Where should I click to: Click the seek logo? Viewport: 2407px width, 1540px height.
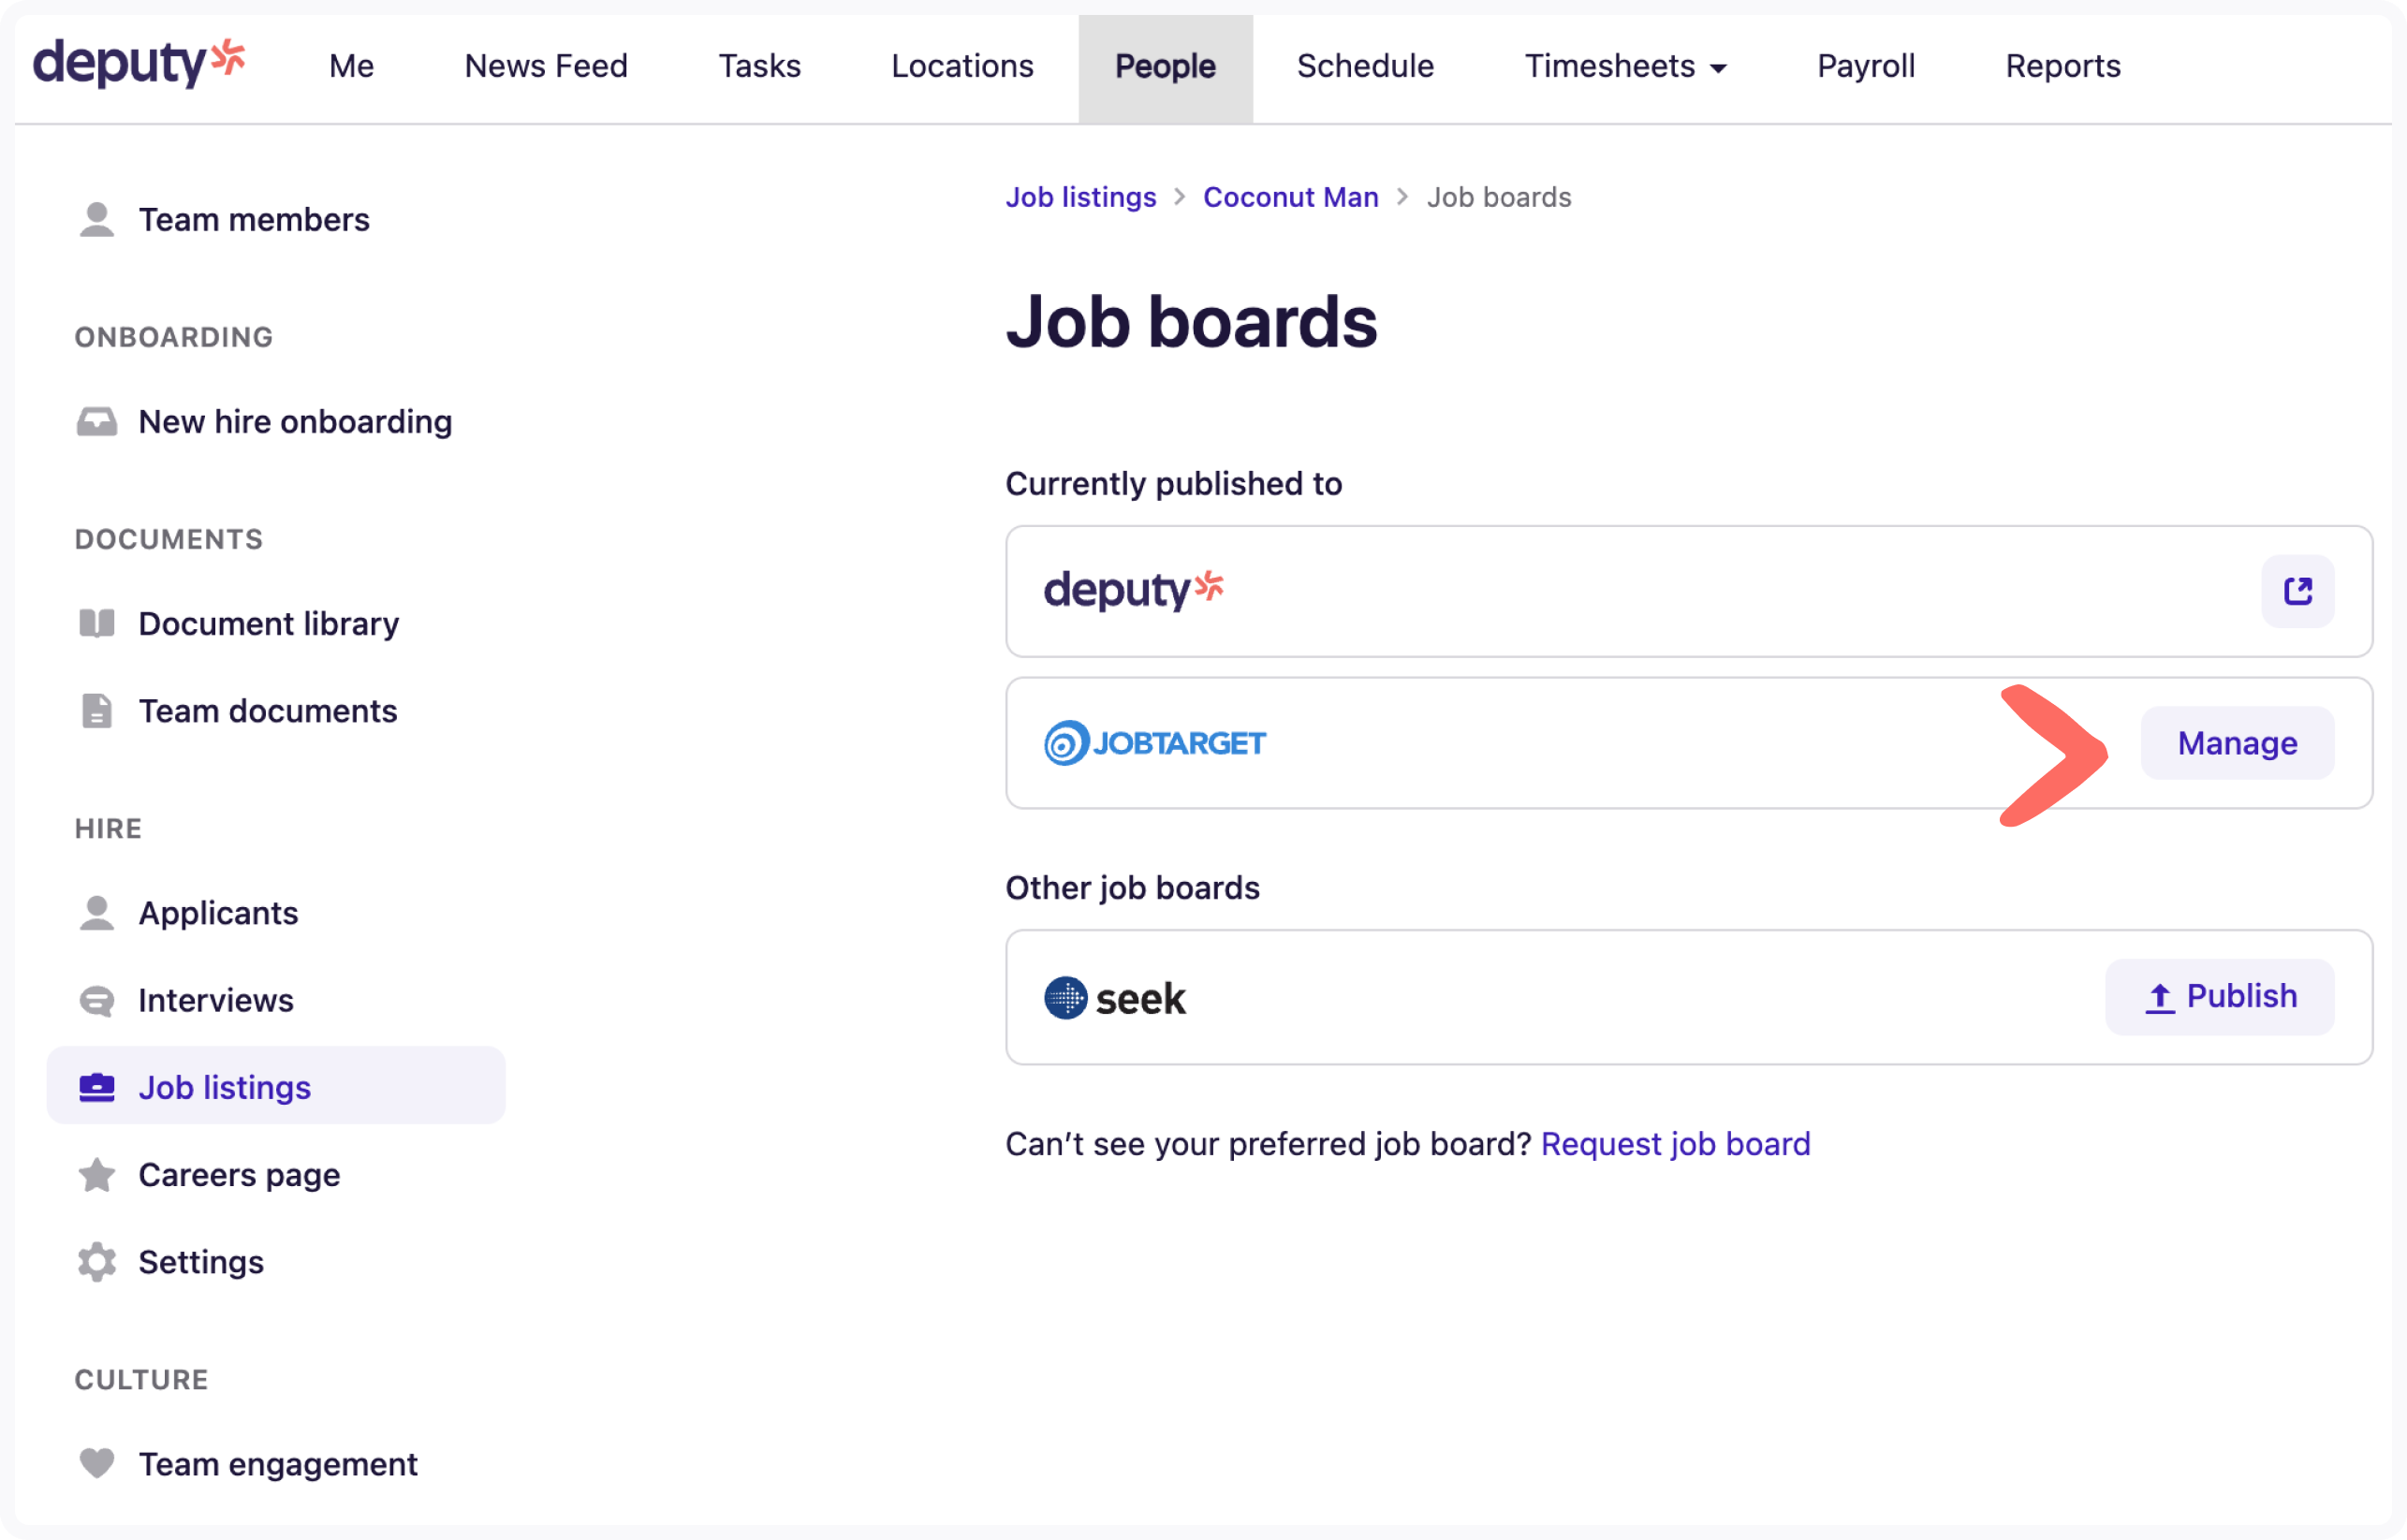[1114, 998]
